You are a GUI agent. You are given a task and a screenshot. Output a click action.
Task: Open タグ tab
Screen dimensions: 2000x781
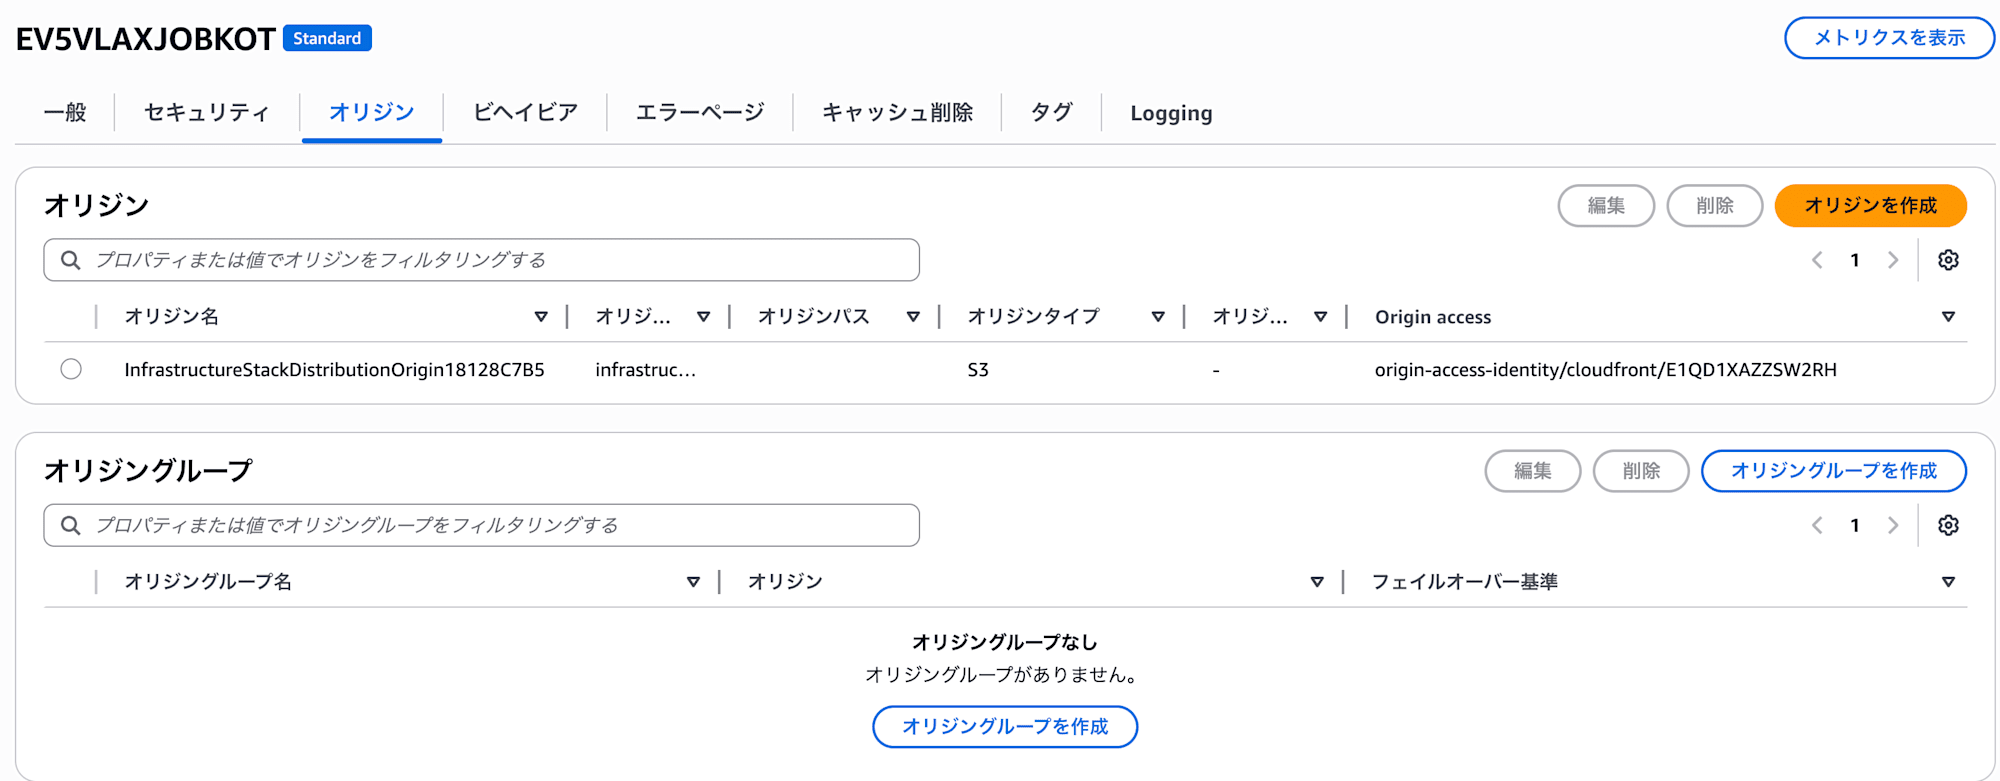[x=1052, y=112]
